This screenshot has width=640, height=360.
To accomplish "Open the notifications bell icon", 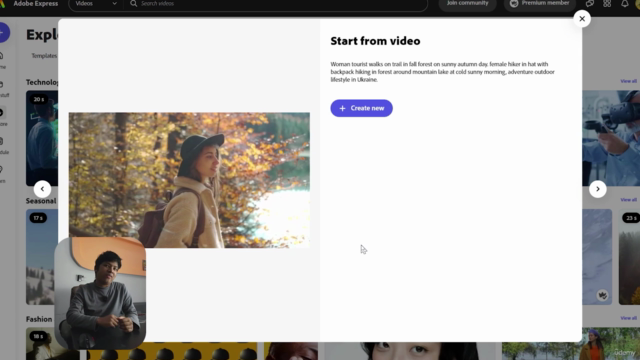I will (624, 4).
